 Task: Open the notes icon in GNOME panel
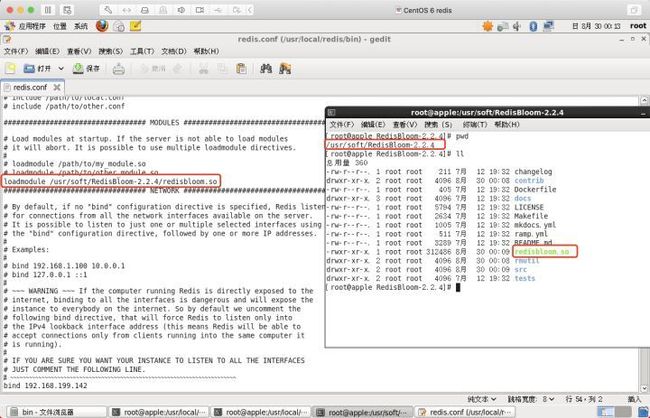(x=136, y=26)
